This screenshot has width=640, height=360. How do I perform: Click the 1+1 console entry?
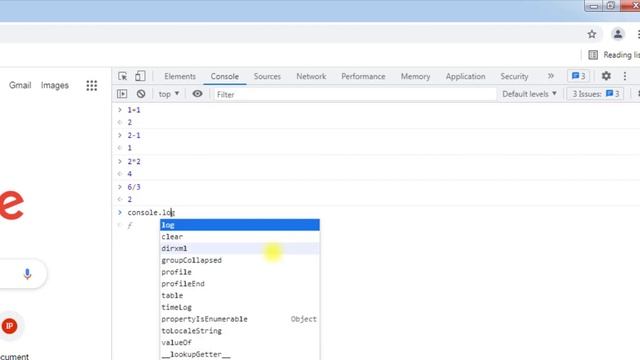pos(133,110)
